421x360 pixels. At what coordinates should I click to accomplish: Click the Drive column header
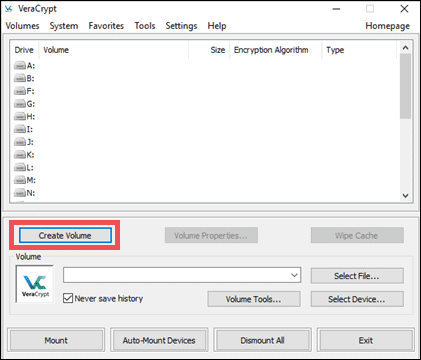pyautogui.click(x=24, y=50)
